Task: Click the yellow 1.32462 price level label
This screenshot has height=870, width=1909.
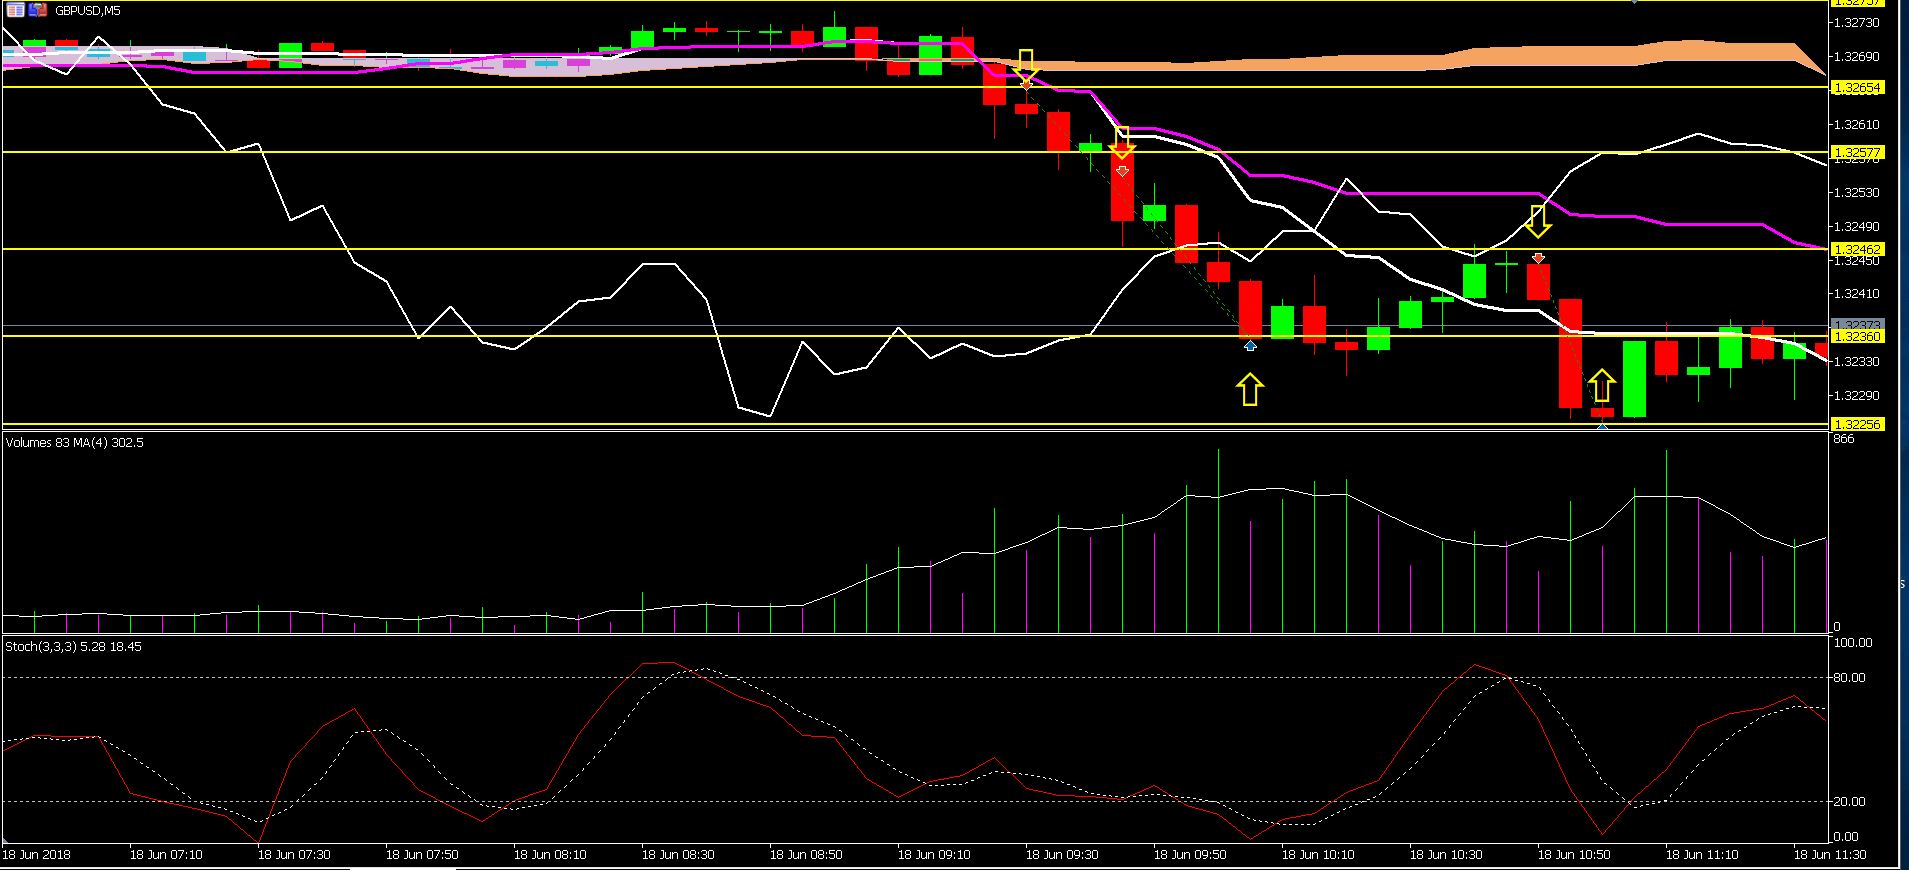Action: click(x=1857, y=249)
